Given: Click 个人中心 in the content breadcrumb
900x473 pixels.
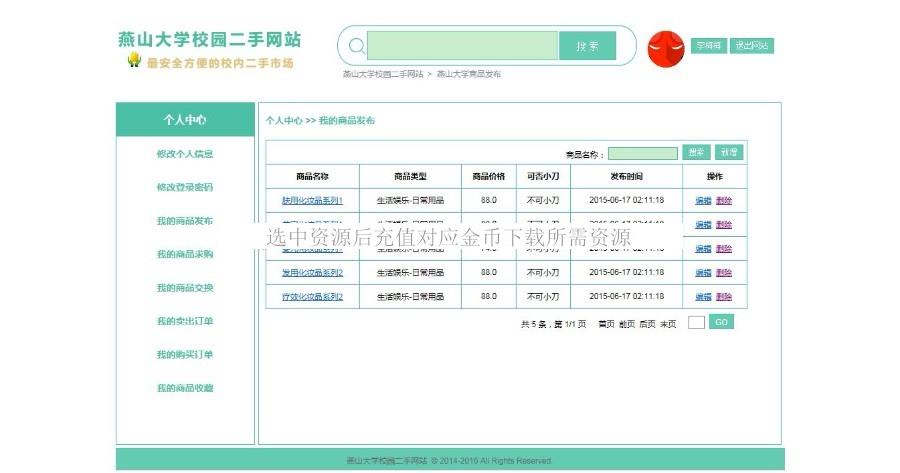Looking at the screenshot, I should (284, 121).
